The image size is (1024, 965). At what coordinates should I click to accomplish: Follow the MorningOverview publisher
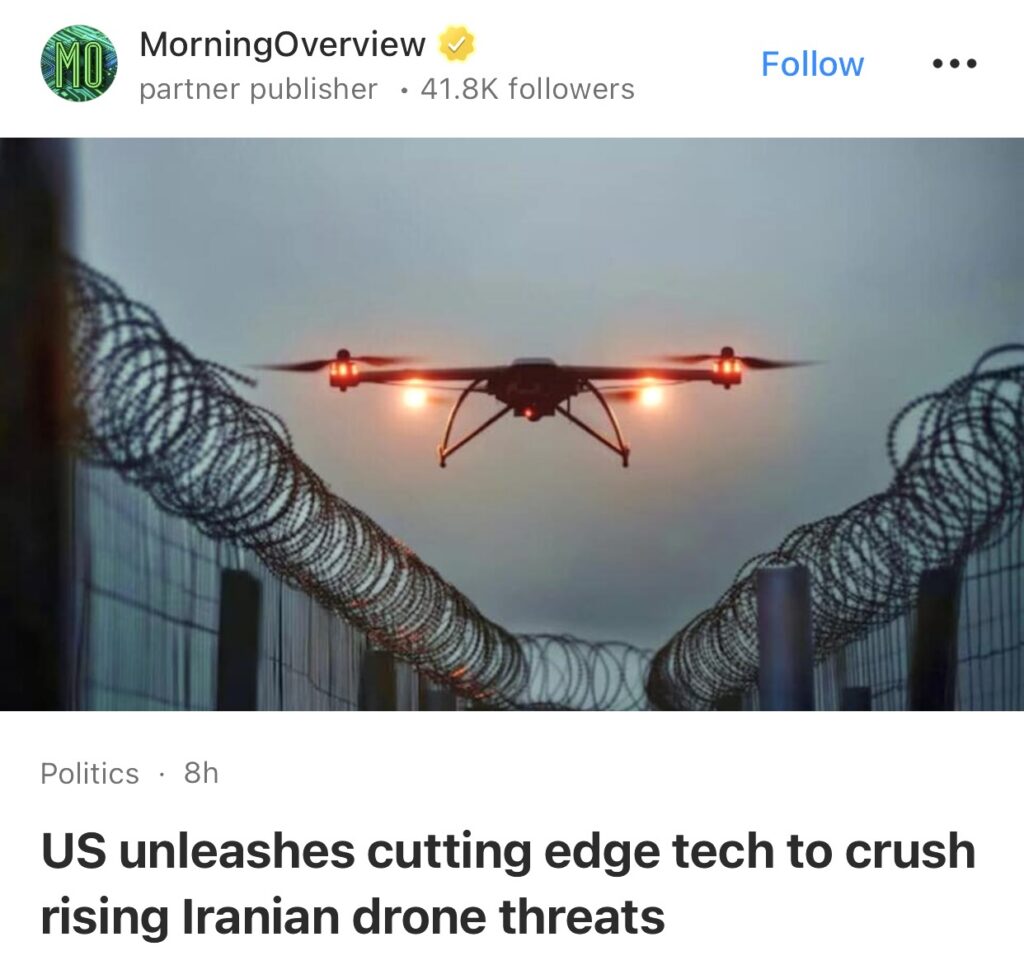click(812, 64)
